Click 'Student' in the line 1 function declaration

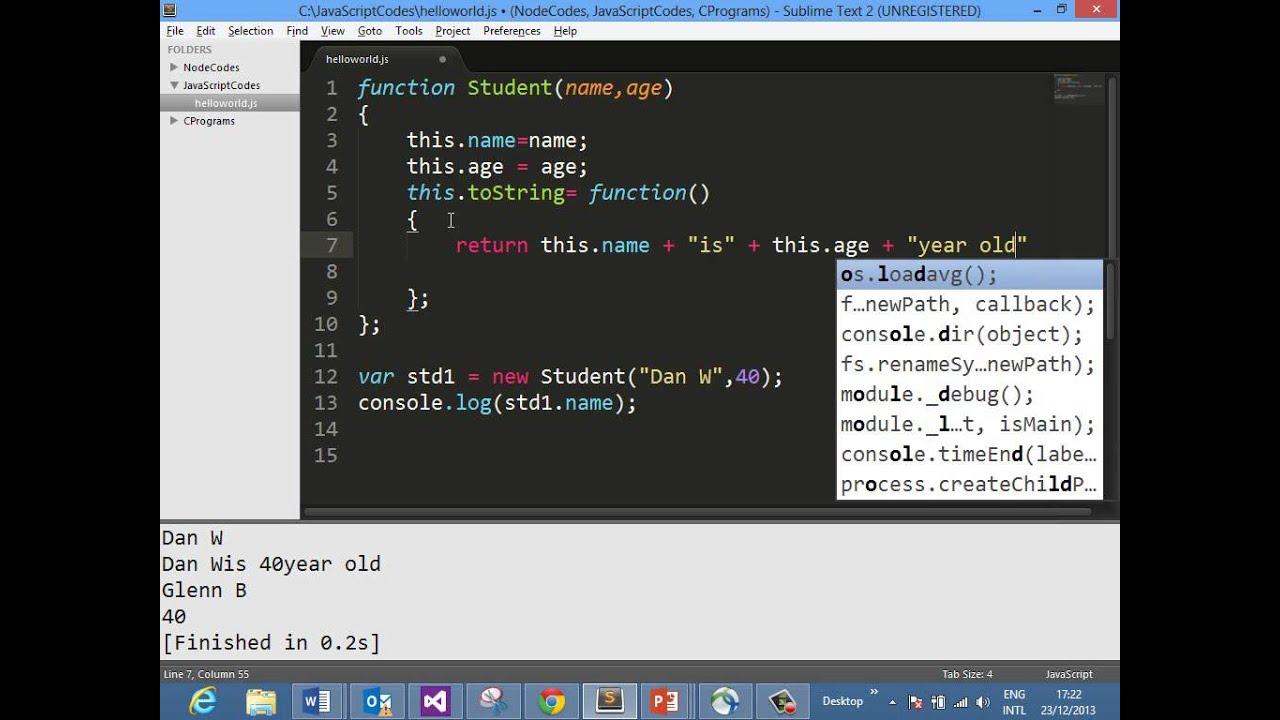pyautogui.click(x=510, y=88)
